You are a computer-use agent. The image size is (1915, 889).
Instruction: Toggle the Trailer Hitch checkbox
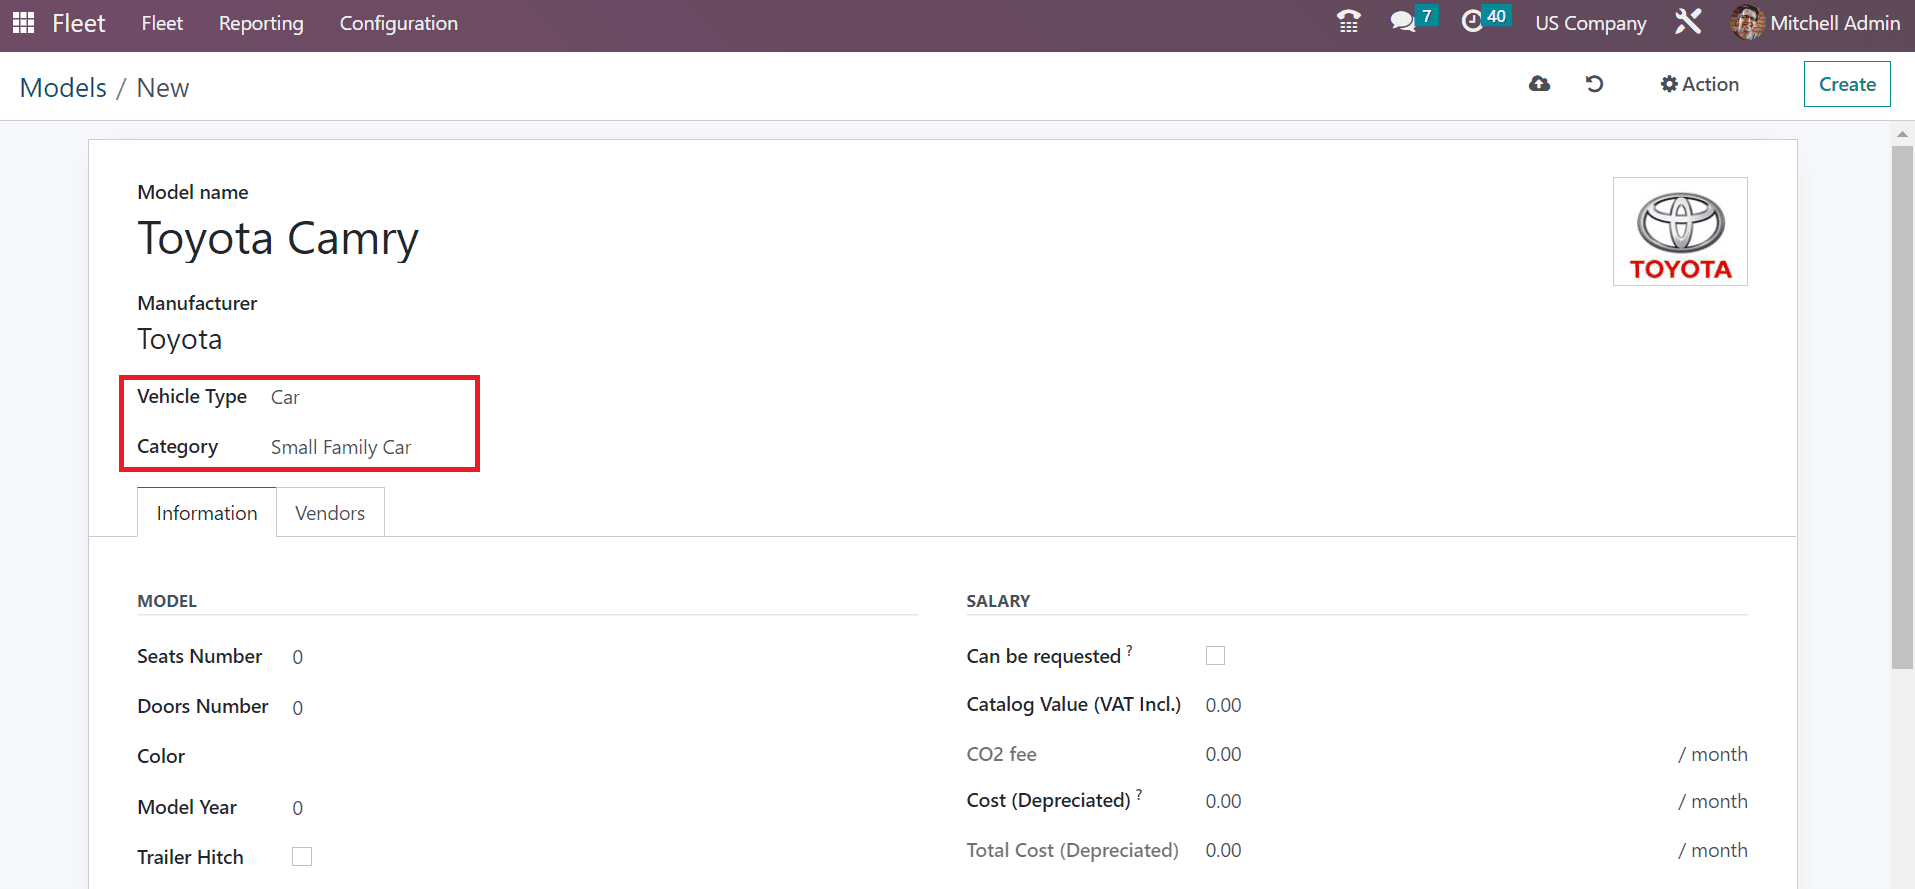(302, 857)
